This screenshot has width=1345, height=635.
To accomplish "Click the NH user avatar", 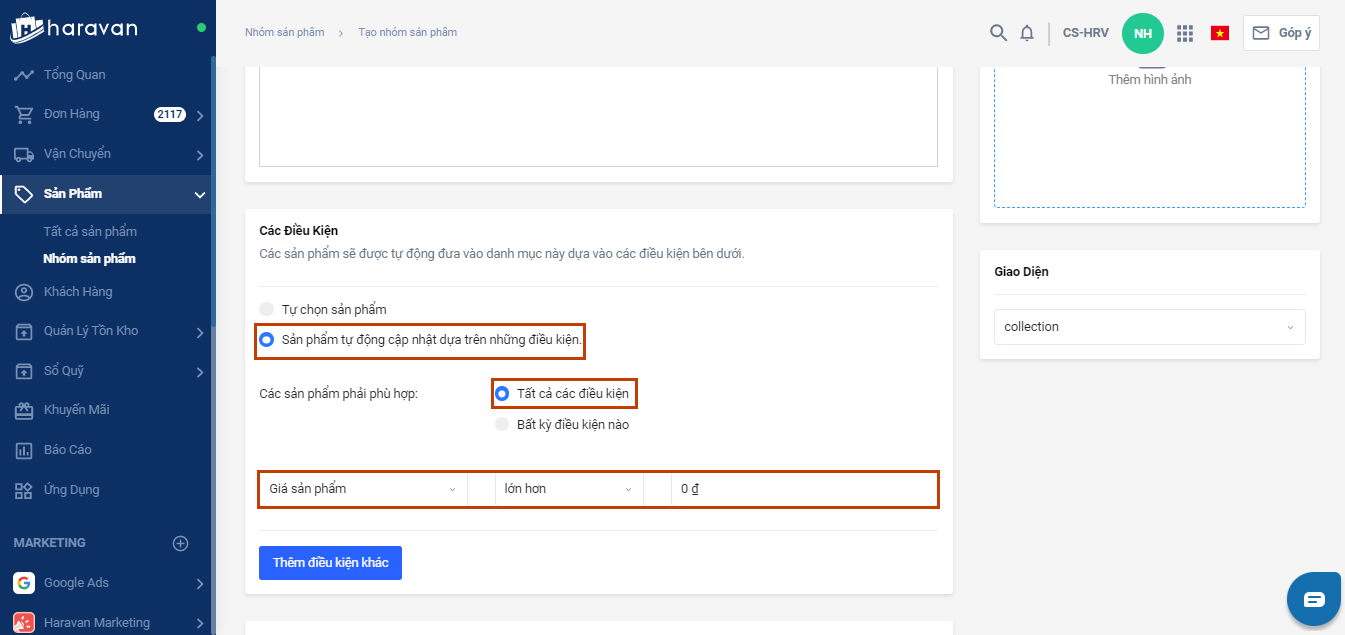I will pyautogui.click(x=1143, y=33).
